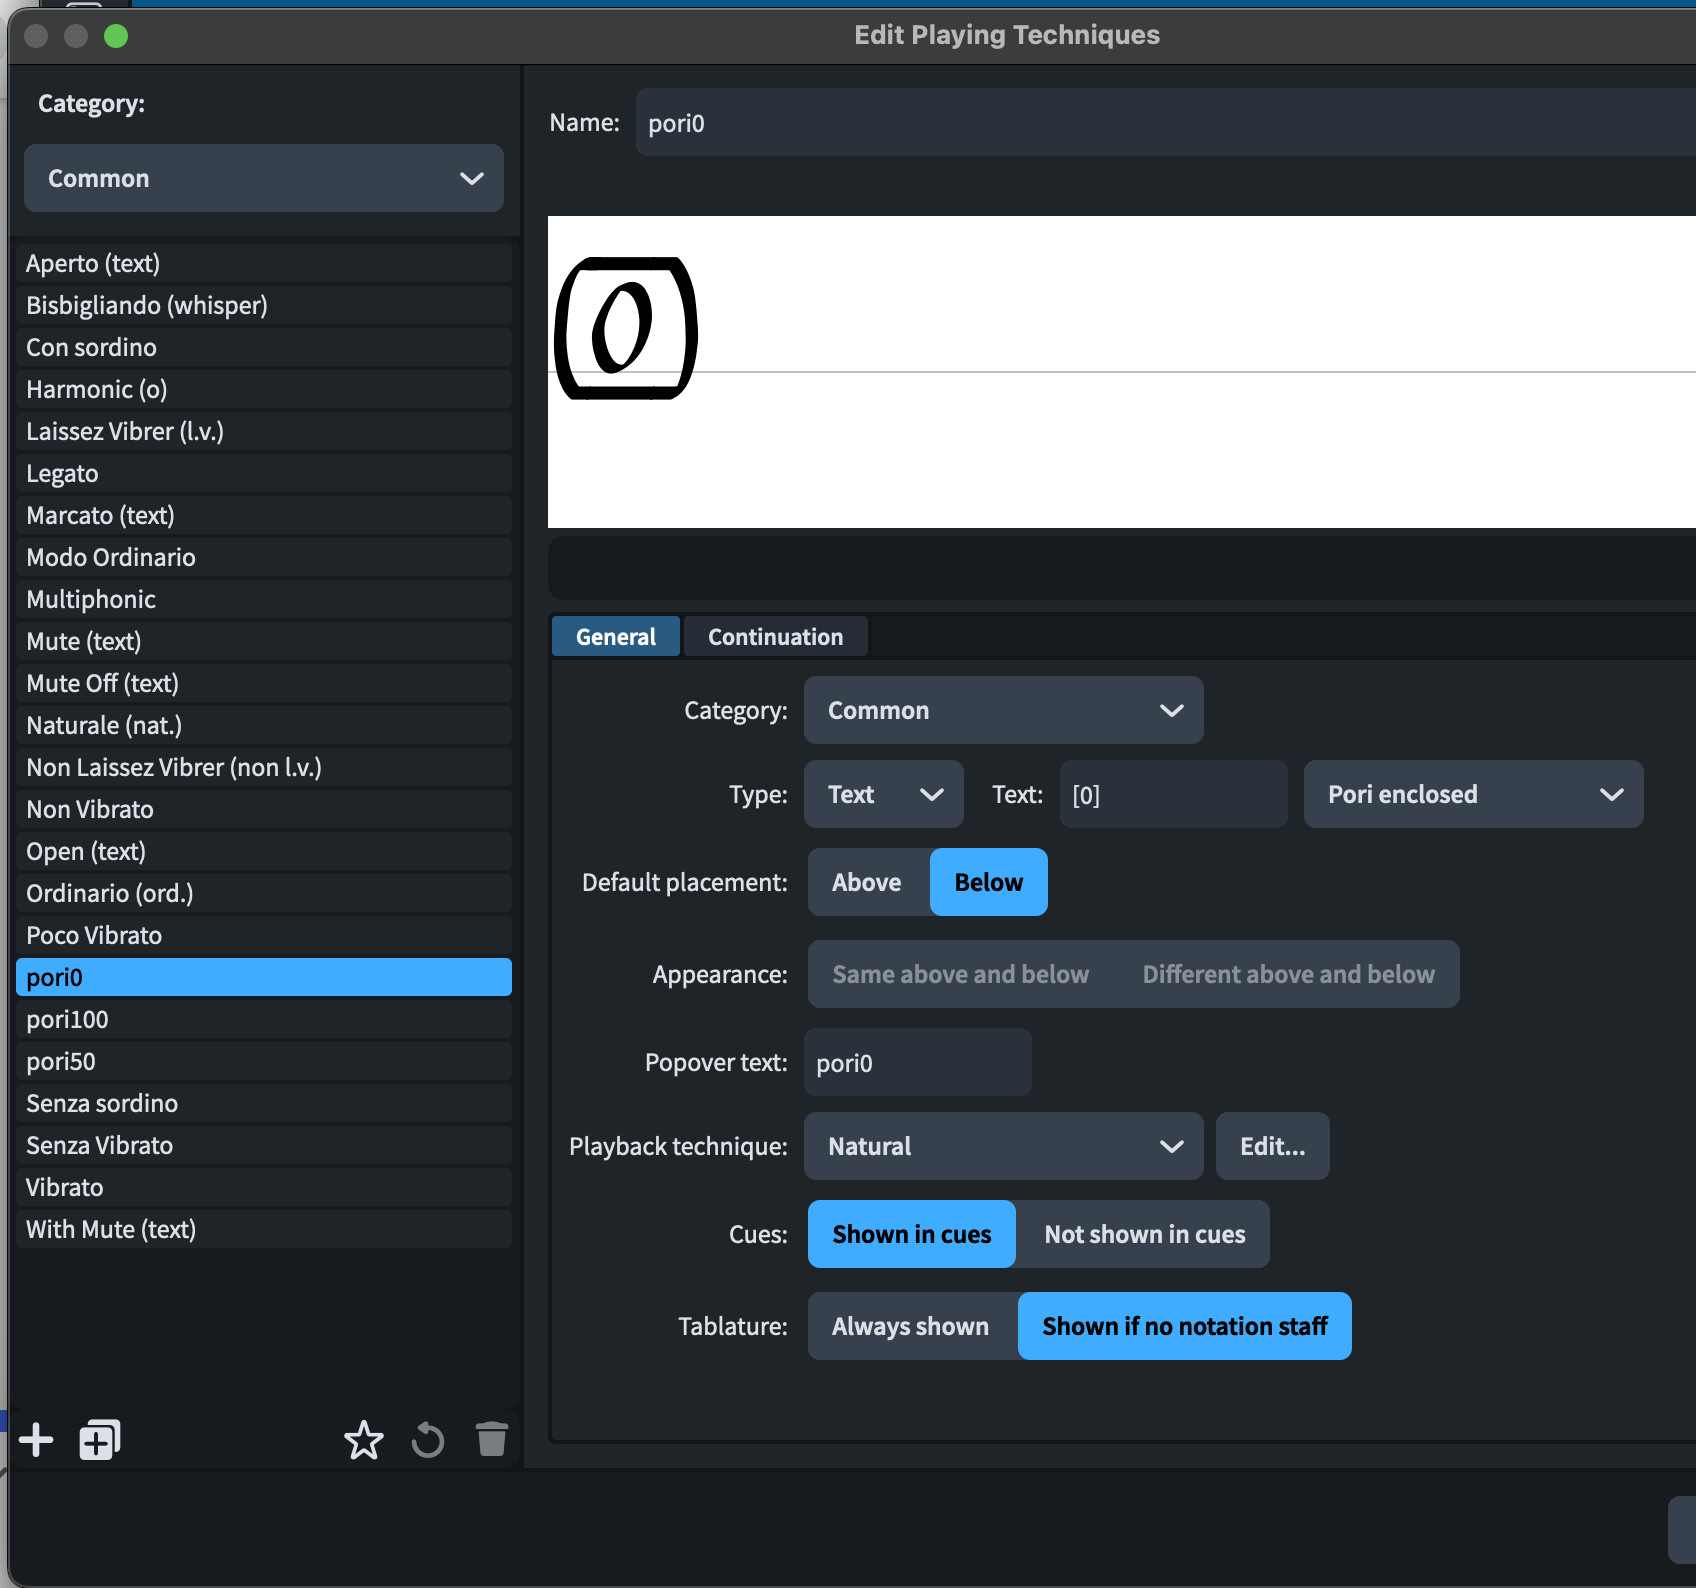Select Not shown in cues
This screenshot has height=1588, width=1696.
tap(1144, 1234)
